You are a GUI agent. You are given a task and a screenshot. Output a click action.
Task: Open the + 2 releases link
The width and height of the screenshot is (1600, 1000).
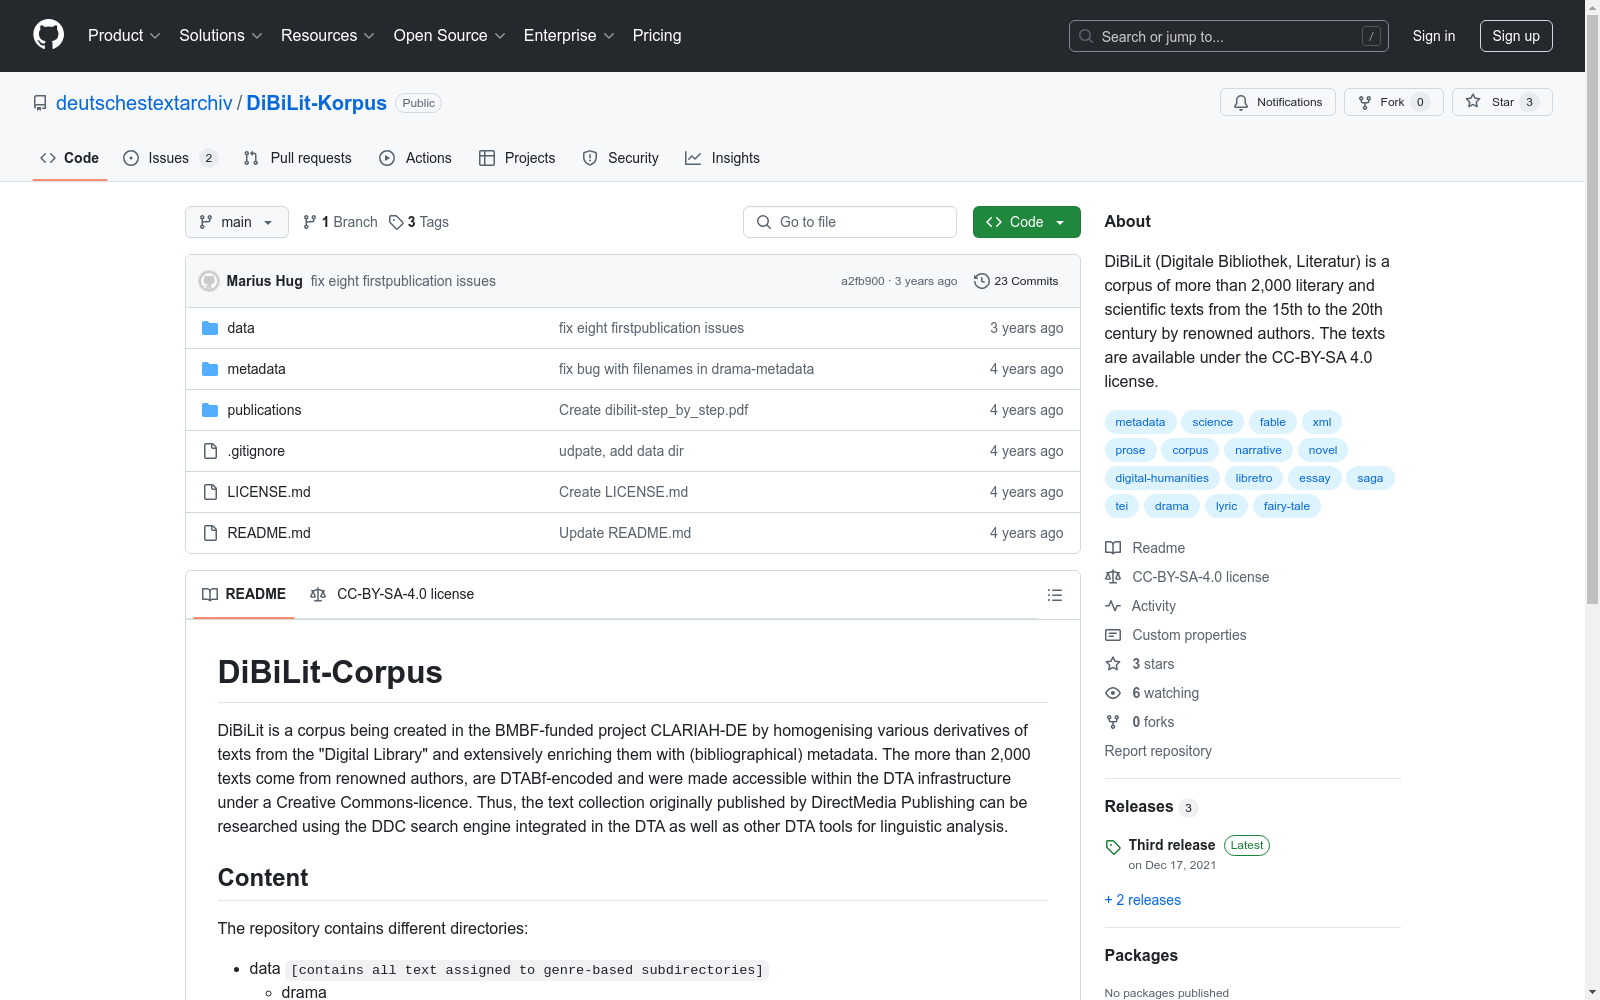(x=1143, y=900)
